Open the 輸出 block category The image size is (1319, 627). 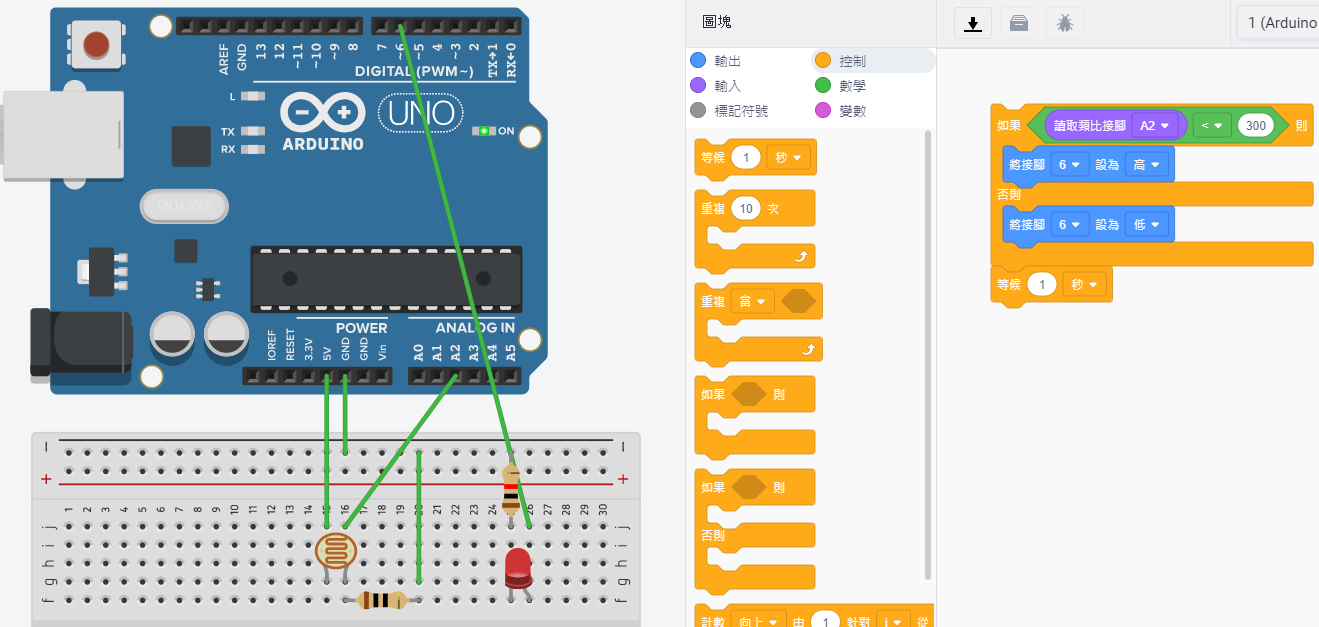click(727, 61)
